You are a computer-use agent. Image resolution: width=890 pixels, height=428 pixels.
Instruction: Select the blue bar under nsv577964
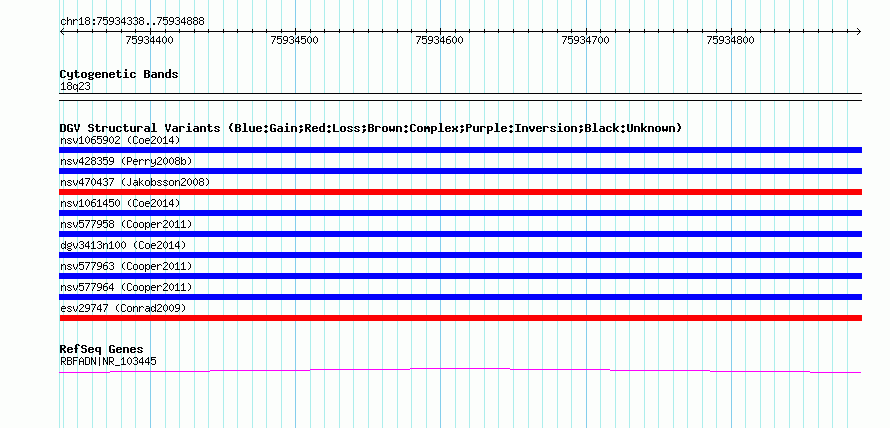click(460, 297)
